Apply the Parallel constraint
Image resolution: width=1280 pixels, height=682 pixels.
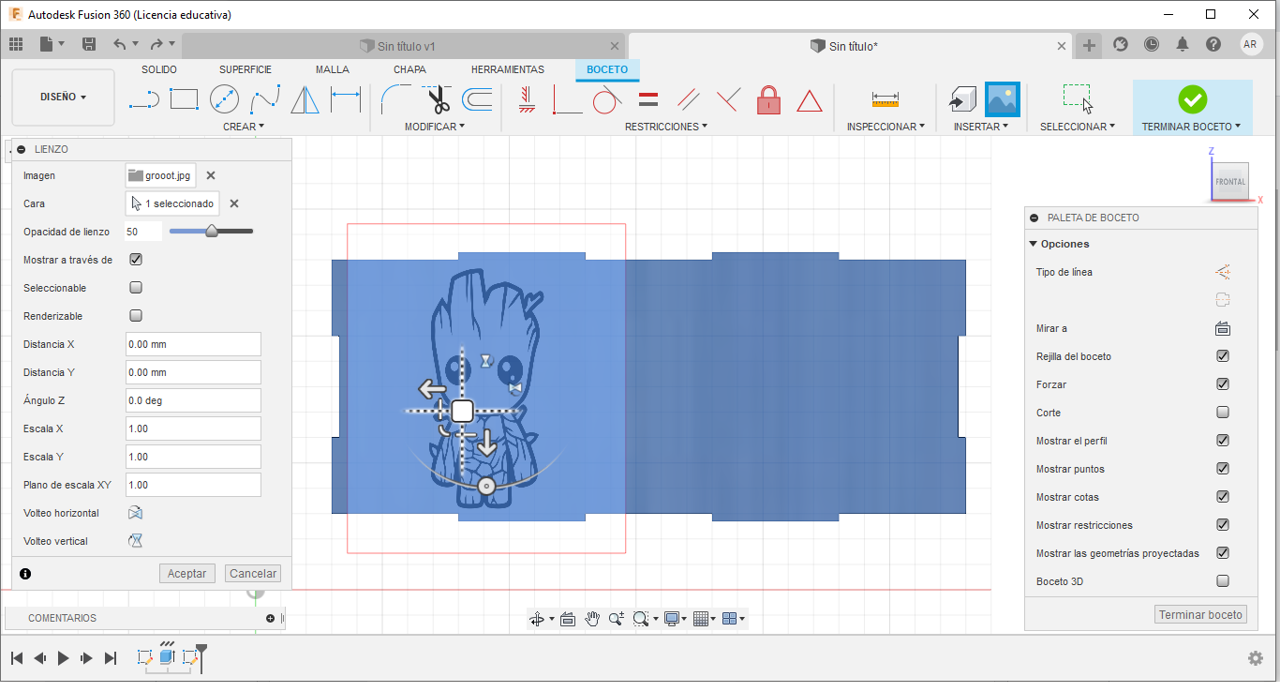click(x=688, y=99)
